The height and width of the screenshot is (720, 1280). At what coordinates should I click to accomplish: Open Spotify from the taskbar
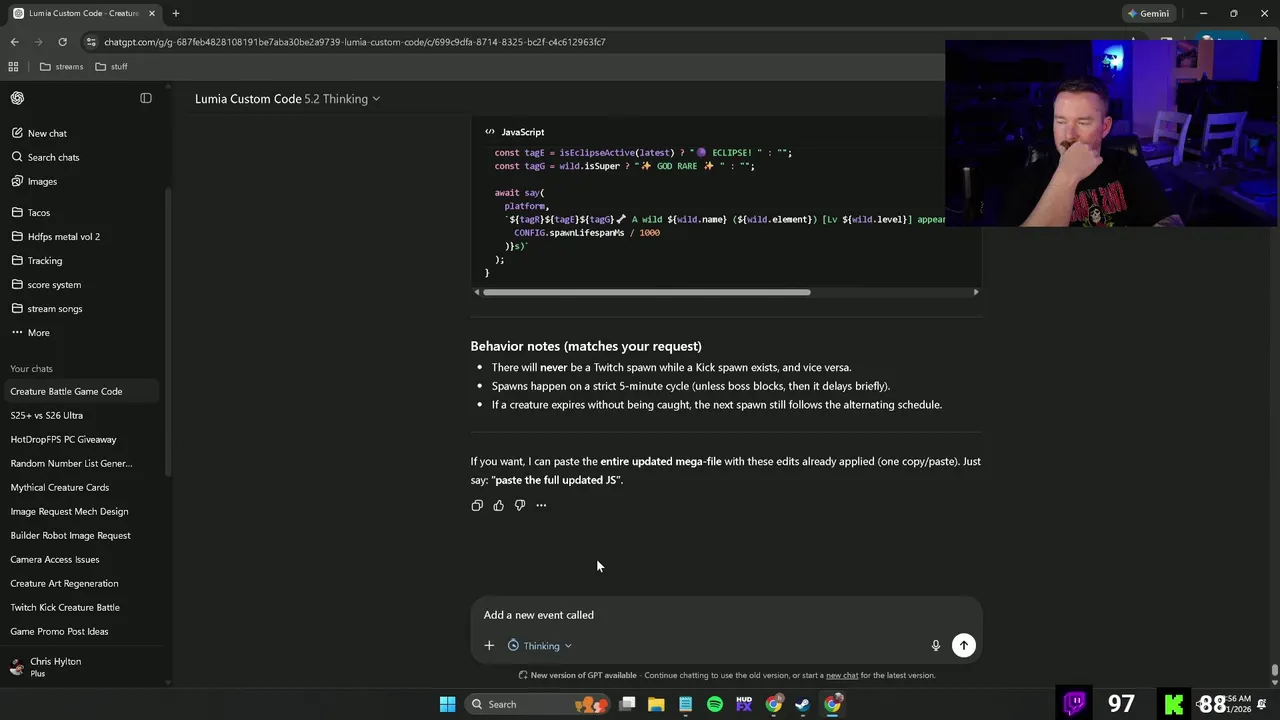coord(714,704)
